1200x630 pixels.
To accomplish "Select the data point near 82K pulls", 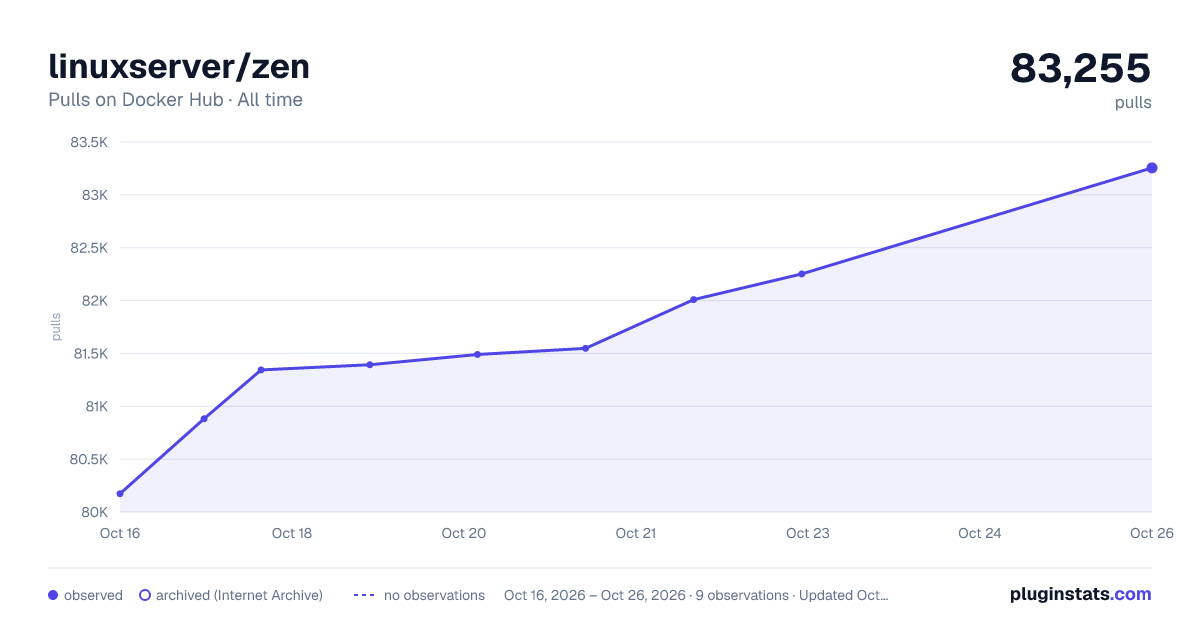I will [693, 300].
